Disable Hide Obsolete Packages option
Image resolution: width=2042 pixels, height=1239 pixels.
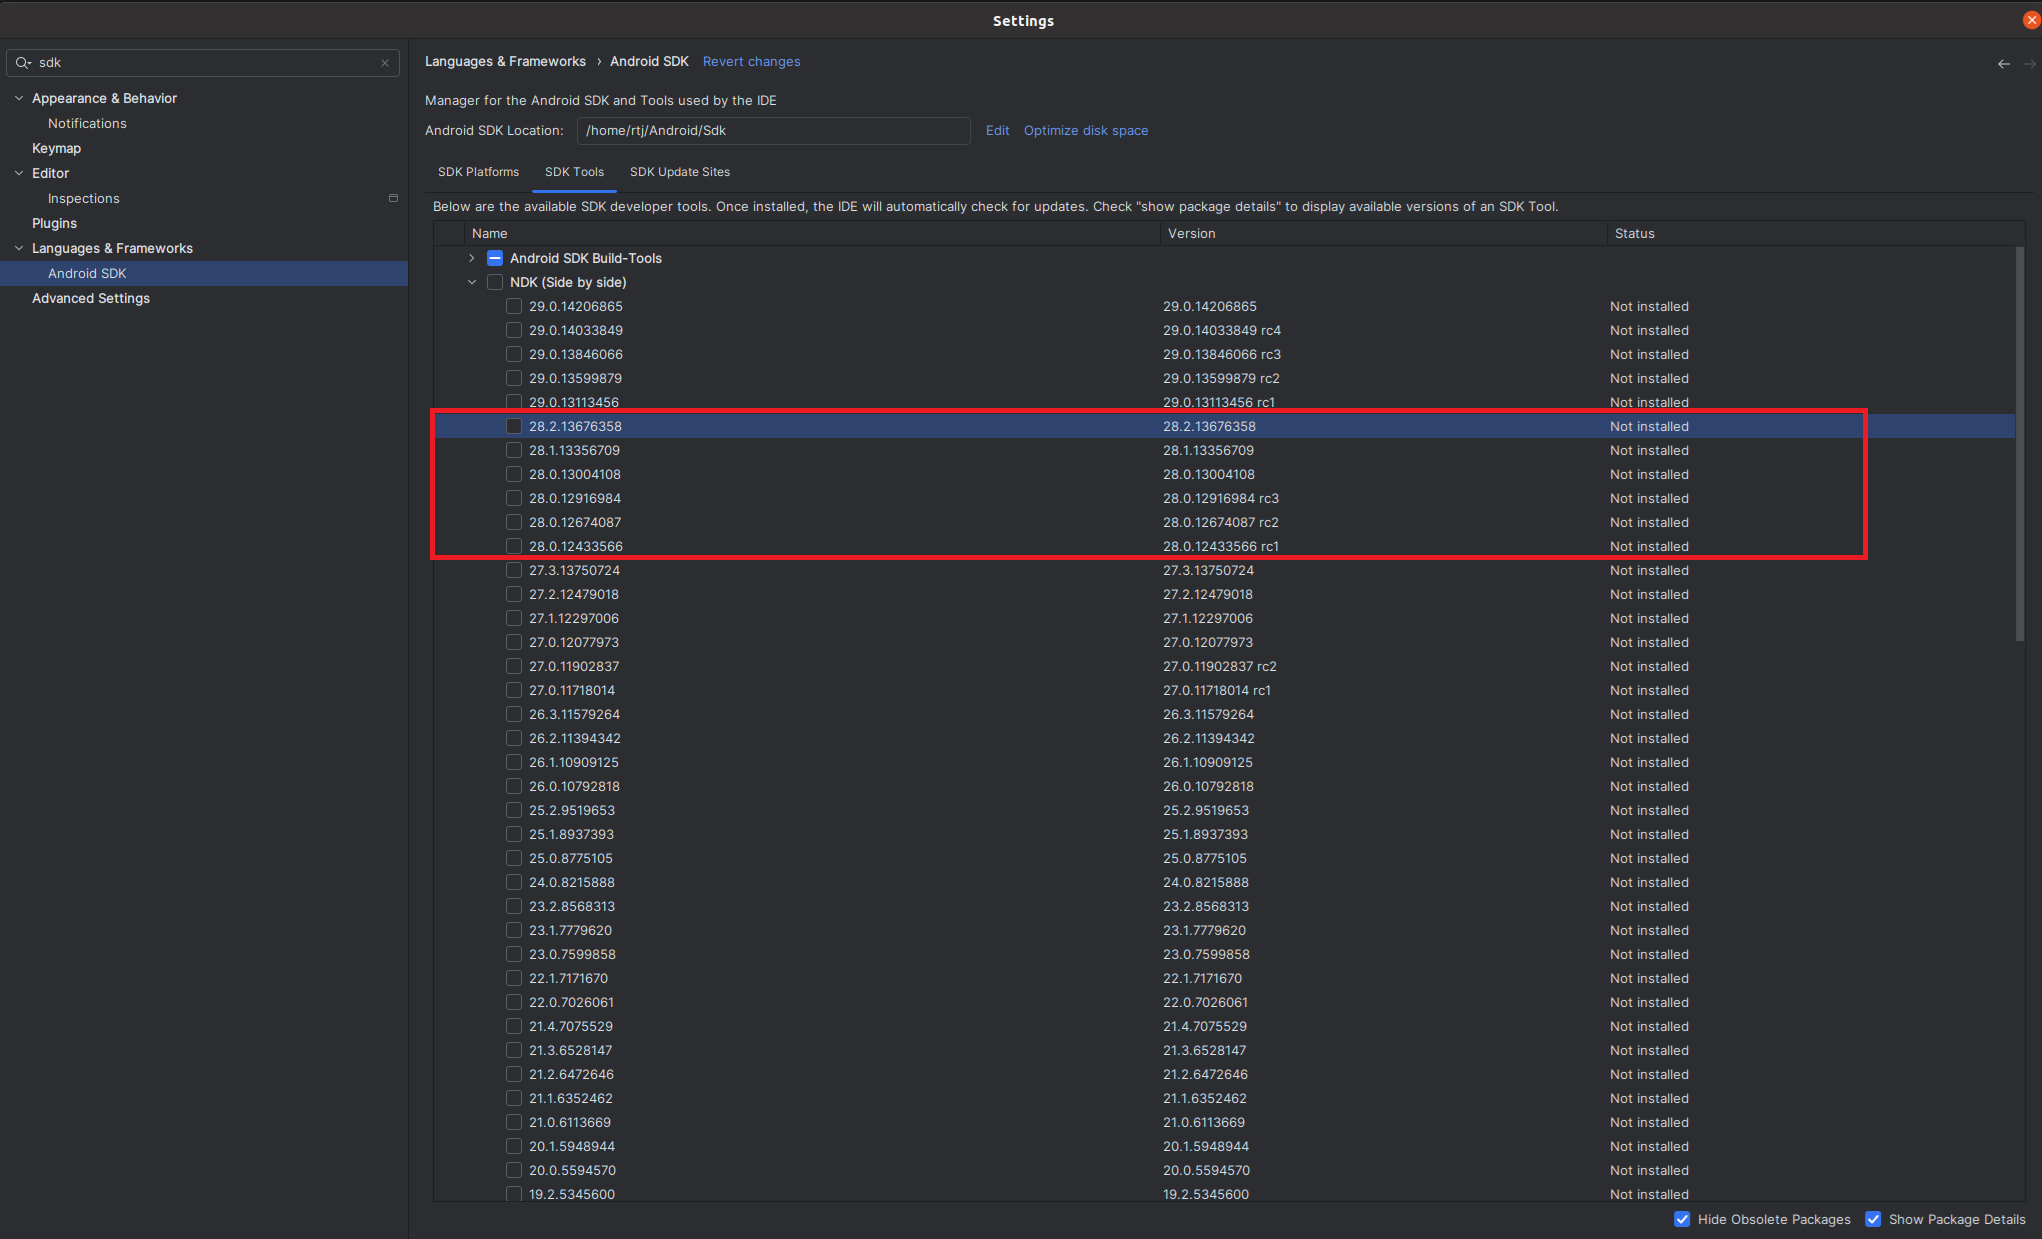(1682, 1219)
